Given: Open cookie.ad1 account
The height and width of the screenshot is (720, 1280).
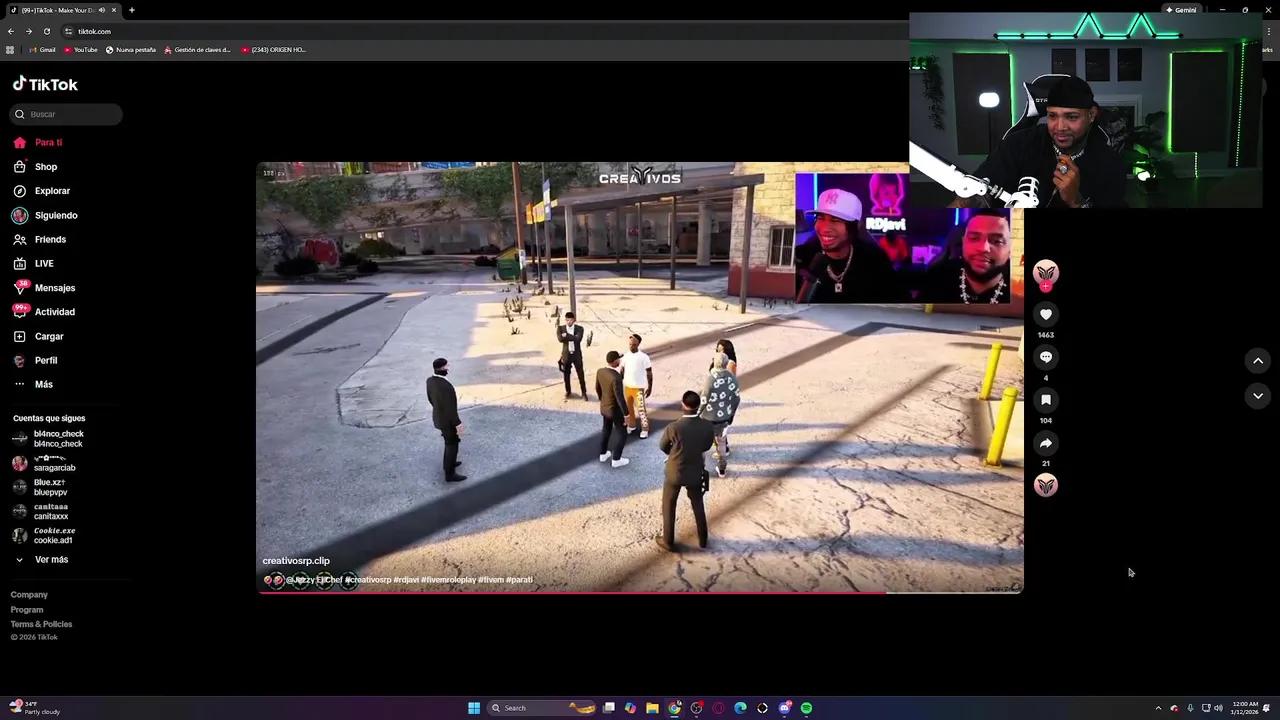Looking at the screenshot, I should (x=43, y=535).
